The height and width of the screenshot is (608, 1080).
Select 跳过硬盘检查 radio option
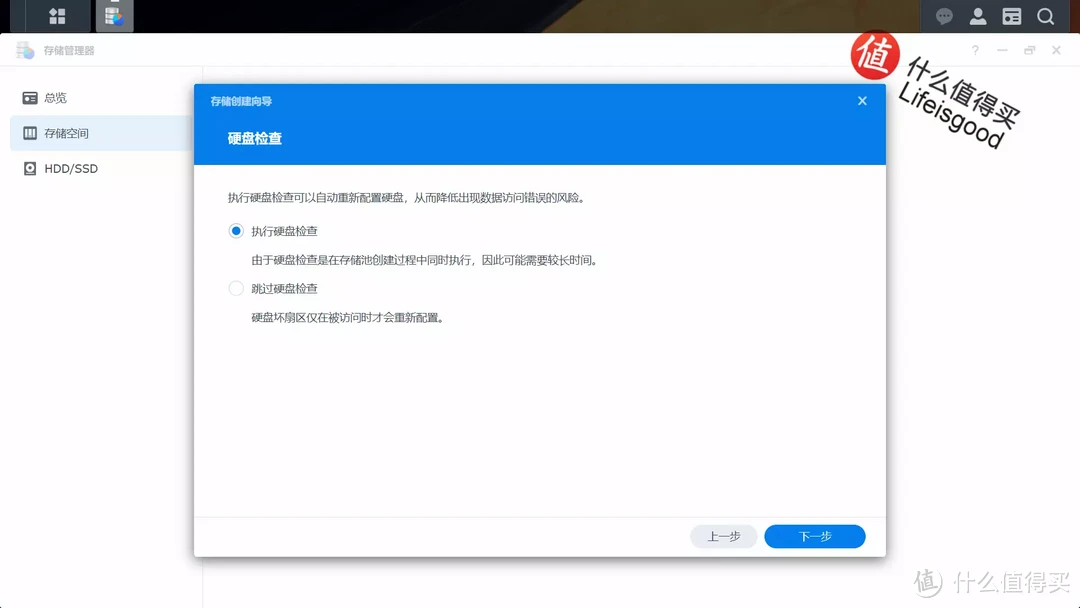click(x=236, y=289)
